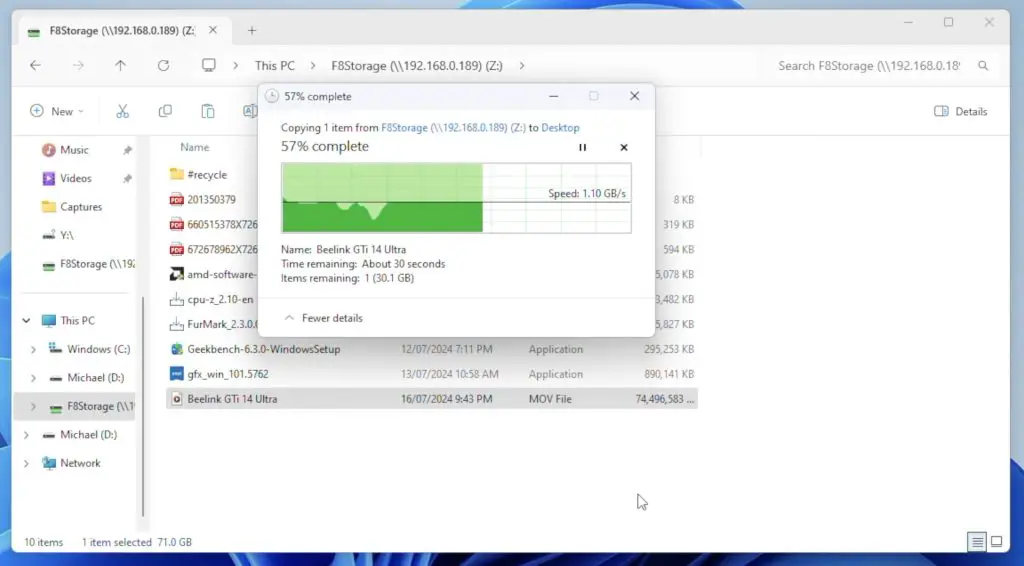Expand the Windows (C:) tree node
Screen dimensions: 1024x566
(x=33, y=350)
